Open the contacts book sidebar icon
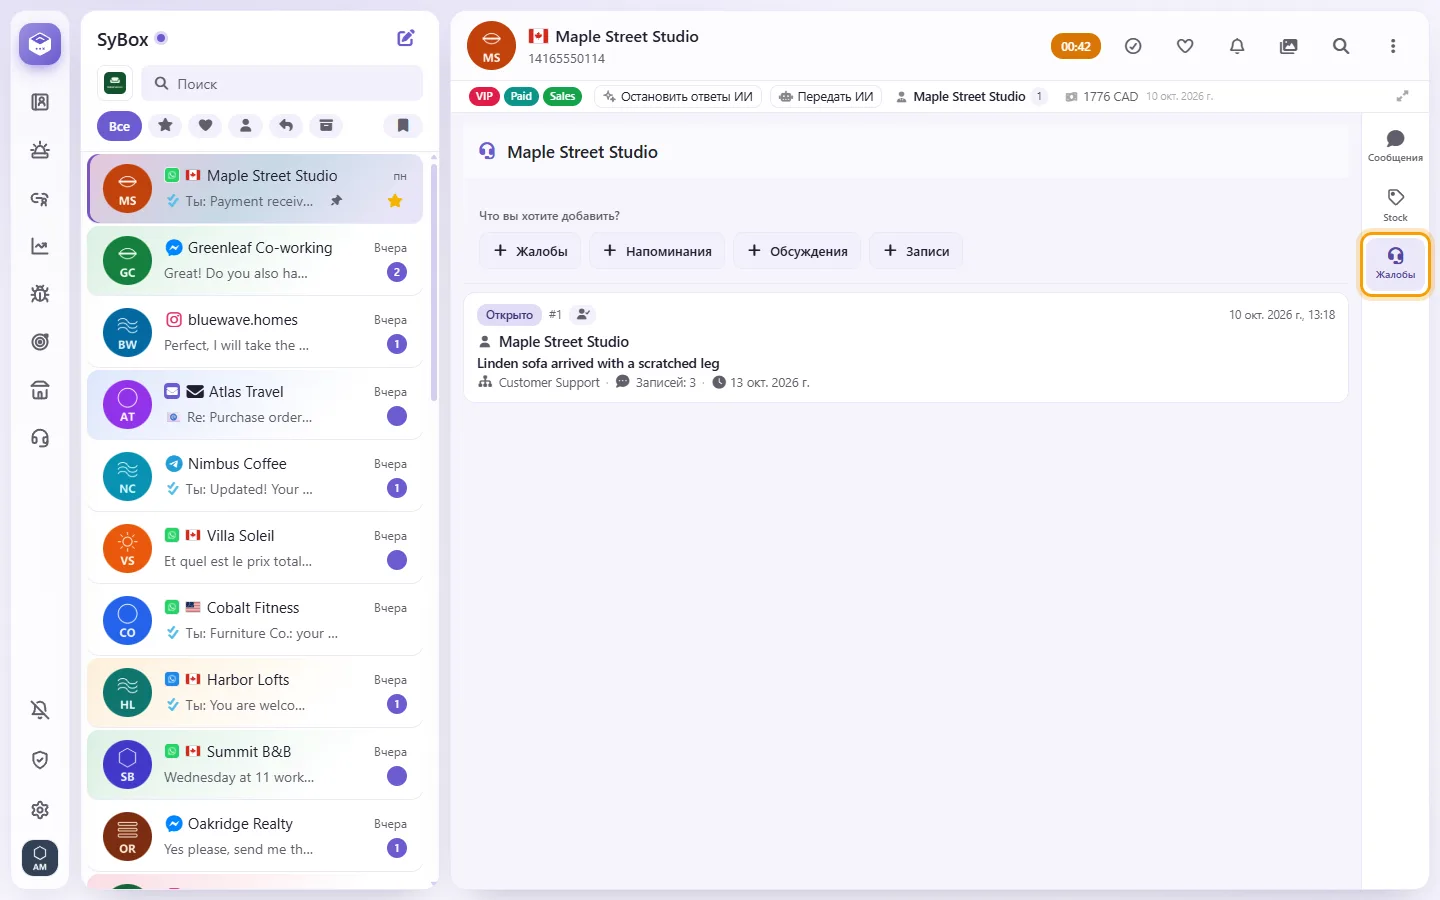Screen dimensions: 1440x900 tap(40, 102)
